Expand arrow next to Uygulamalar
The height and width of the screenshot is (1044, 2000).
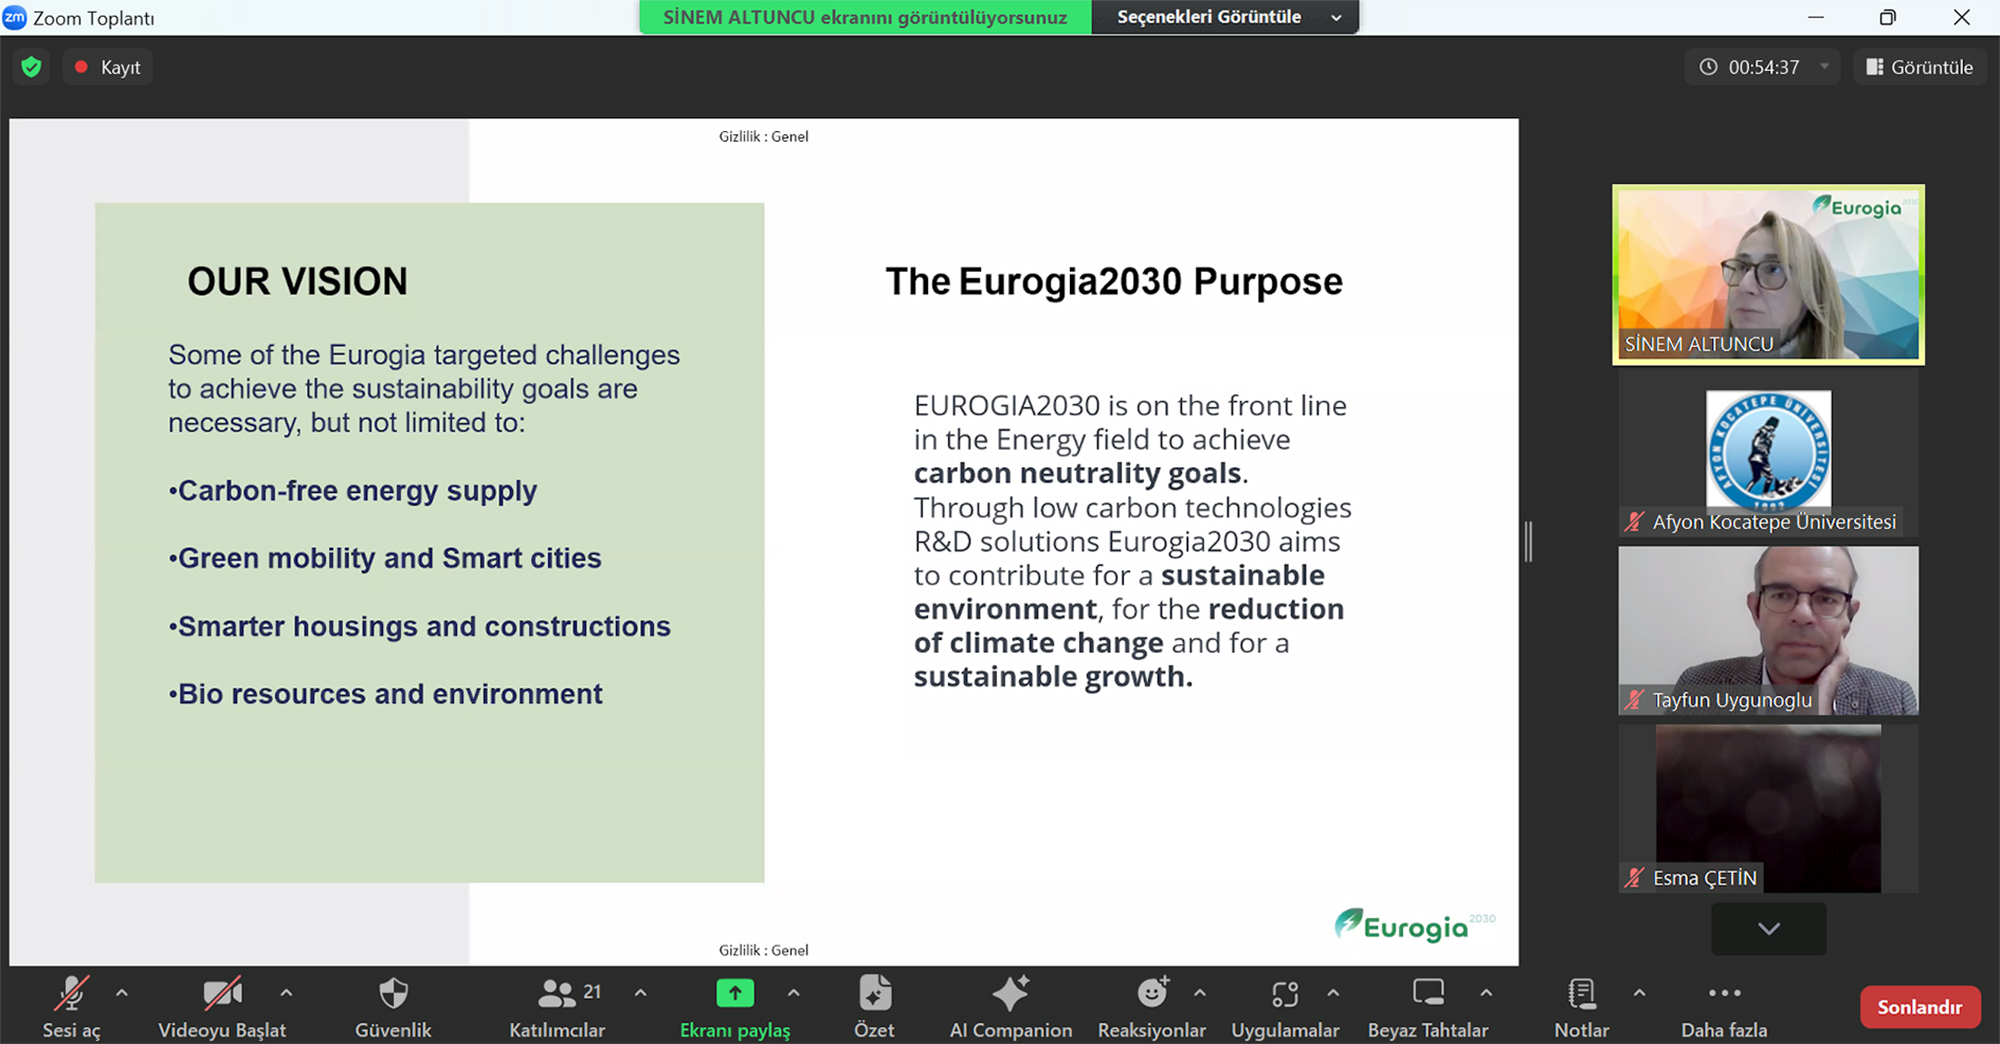1333,993
